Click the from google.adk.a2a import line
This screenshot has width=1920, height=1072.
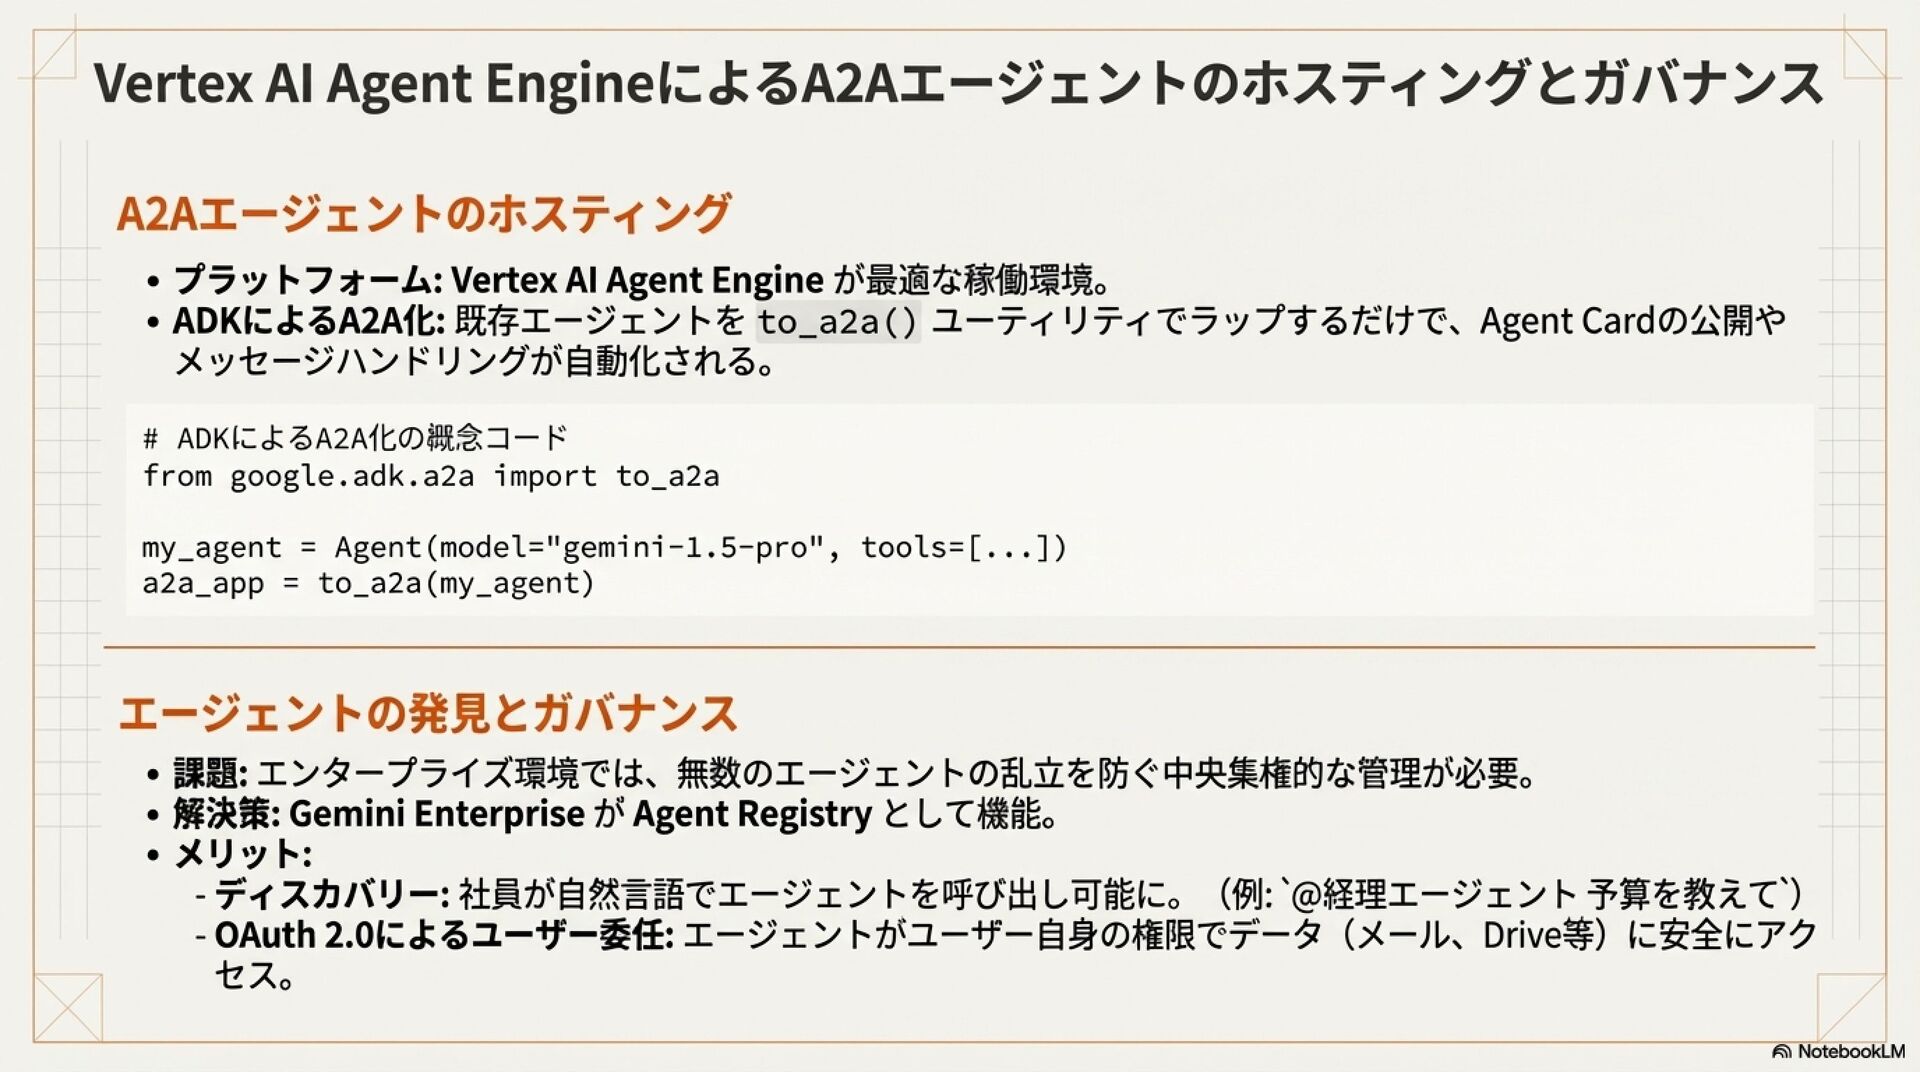[431, 476]
